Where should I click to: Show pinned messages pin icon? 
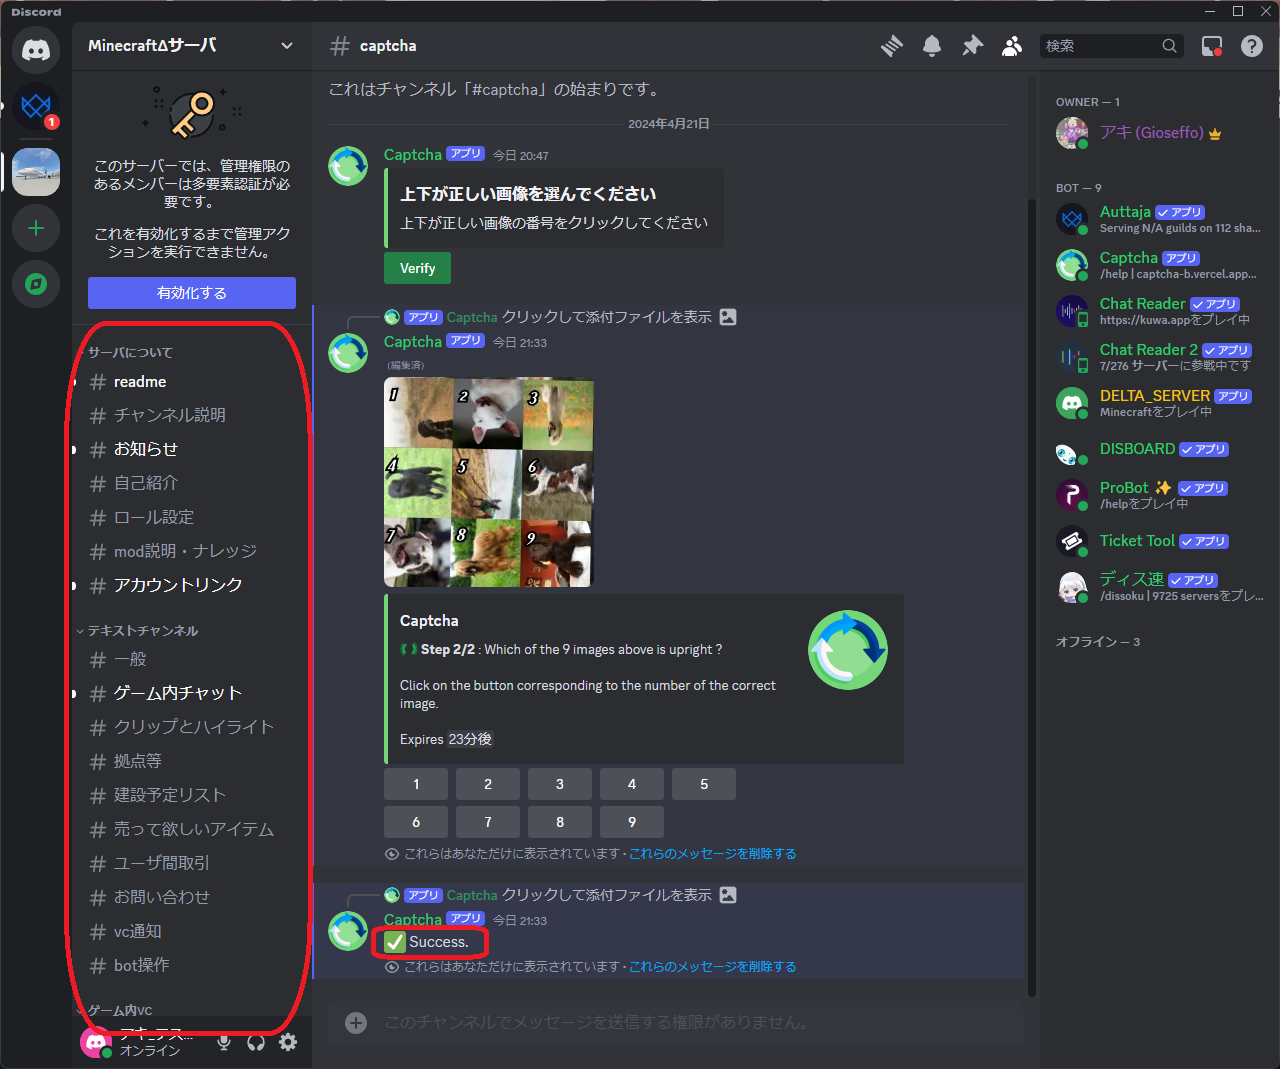click(x=972, y=46)
